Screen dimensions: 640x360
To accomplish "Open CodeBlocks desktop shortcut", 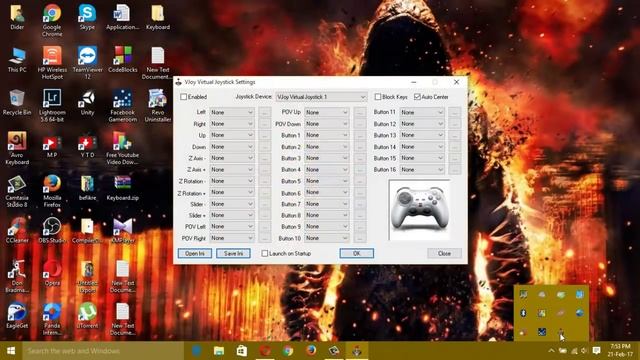I will point(122,60).
